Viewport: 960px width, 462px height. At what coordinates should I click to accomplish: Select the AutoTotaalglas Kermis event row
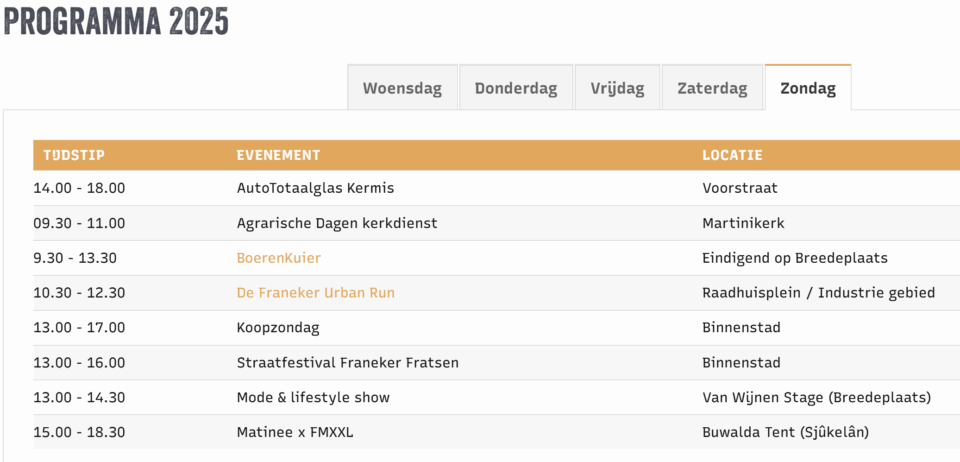coord(315,188)
